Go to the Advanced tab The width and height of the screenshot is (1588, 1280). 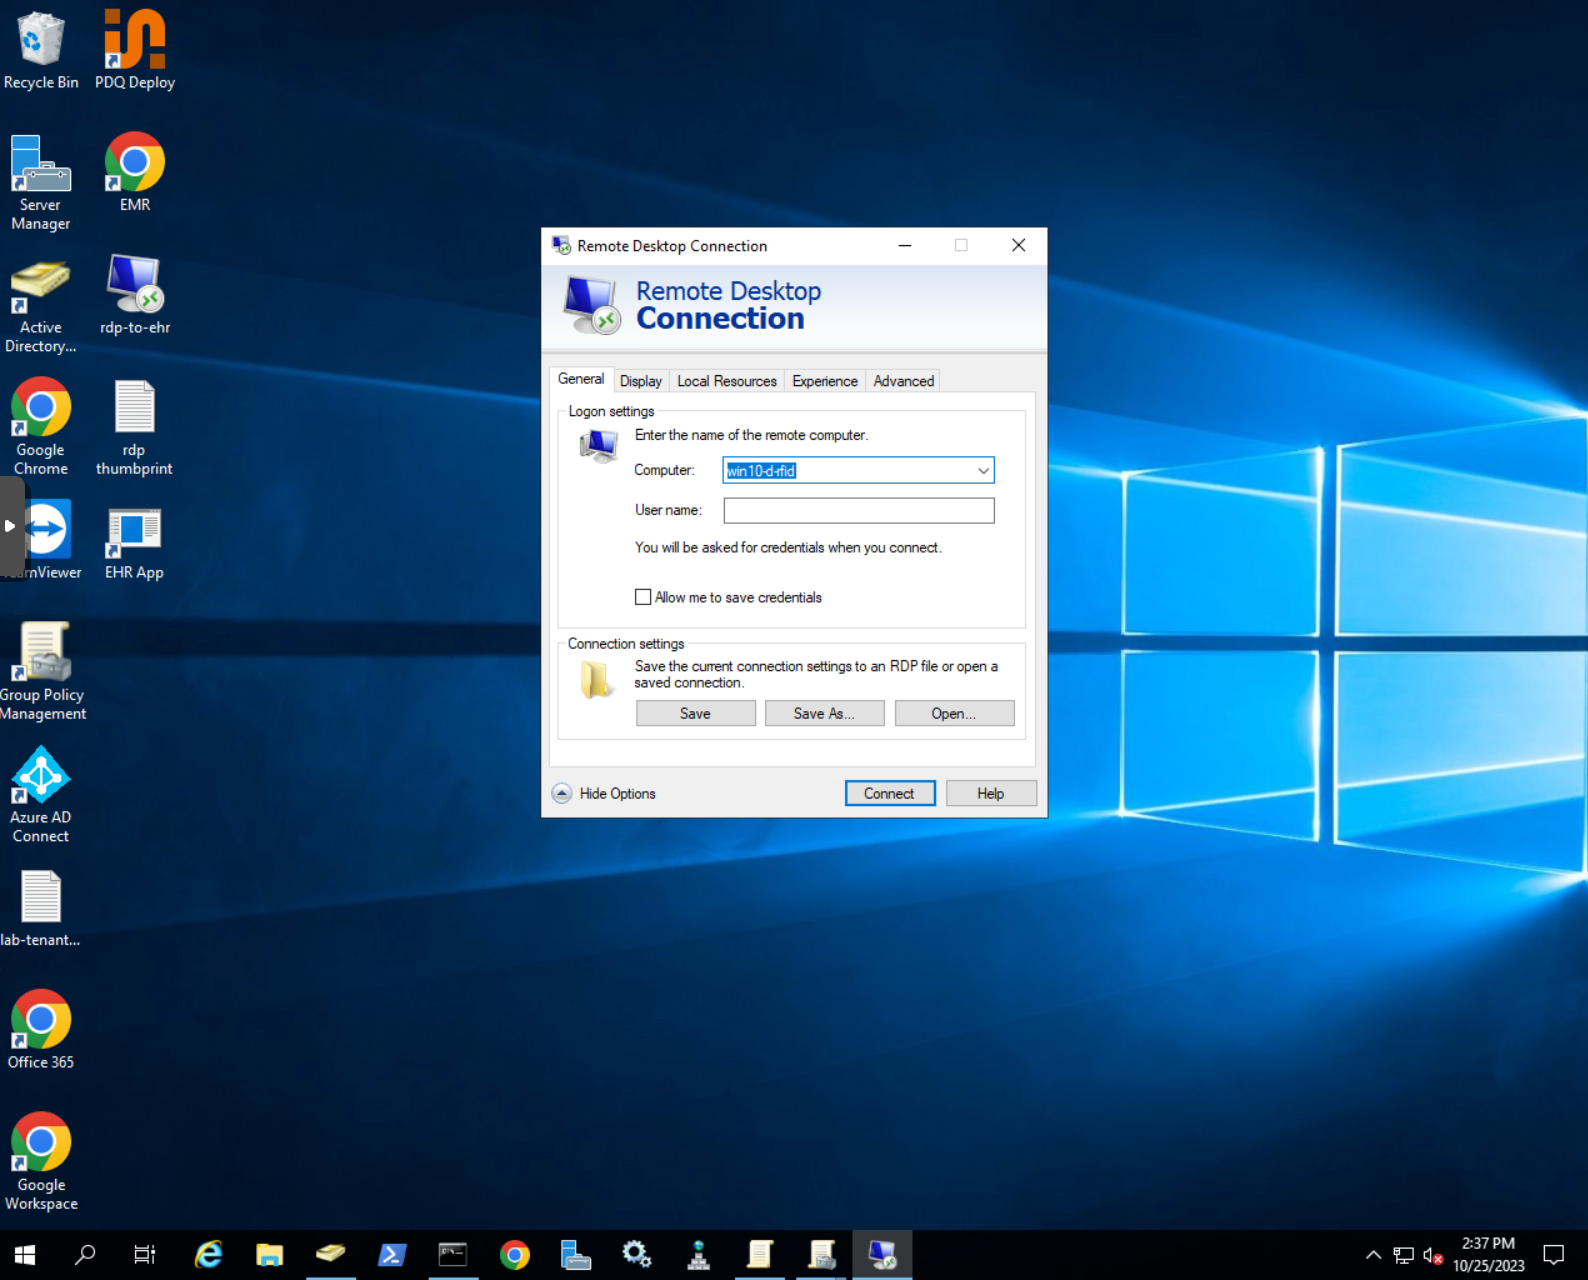point(903,381)
